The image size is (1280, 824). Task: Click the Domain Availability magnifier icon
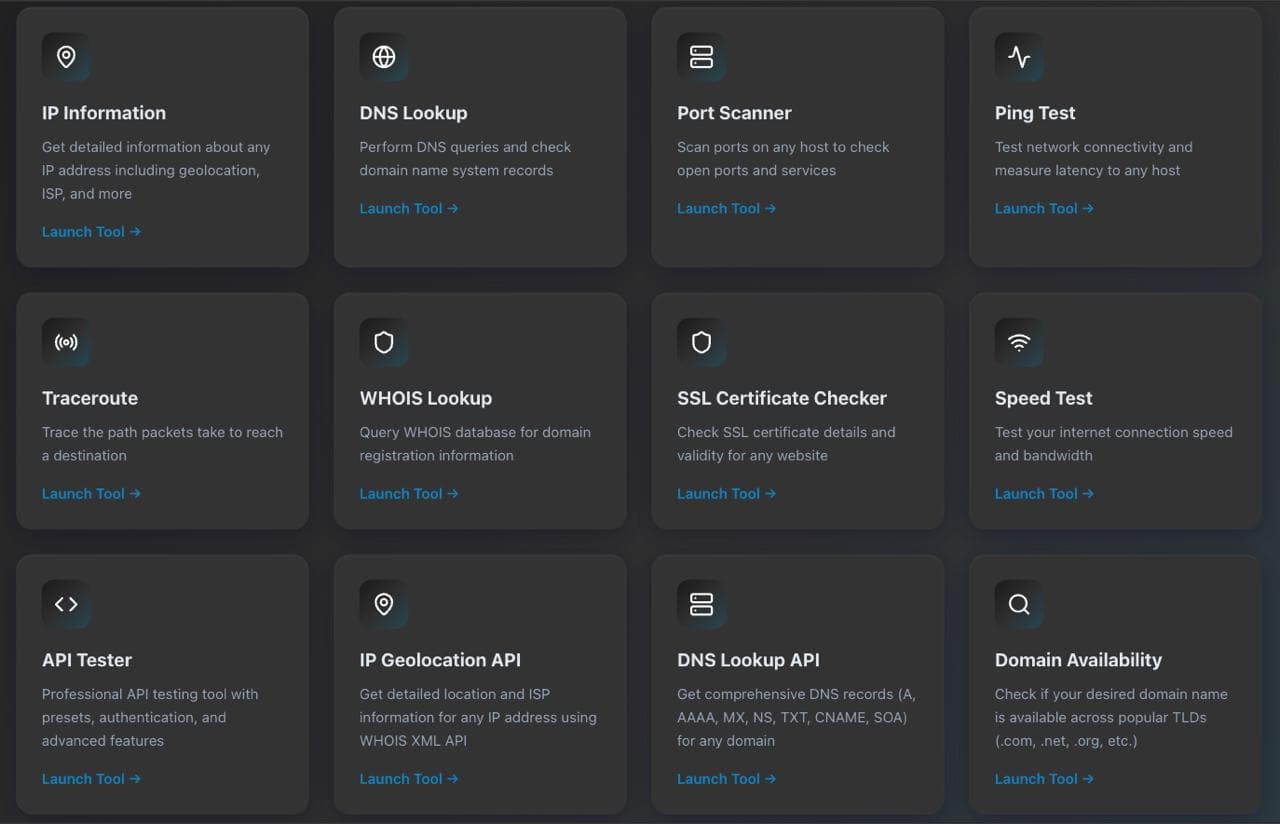coord(1018,604)
